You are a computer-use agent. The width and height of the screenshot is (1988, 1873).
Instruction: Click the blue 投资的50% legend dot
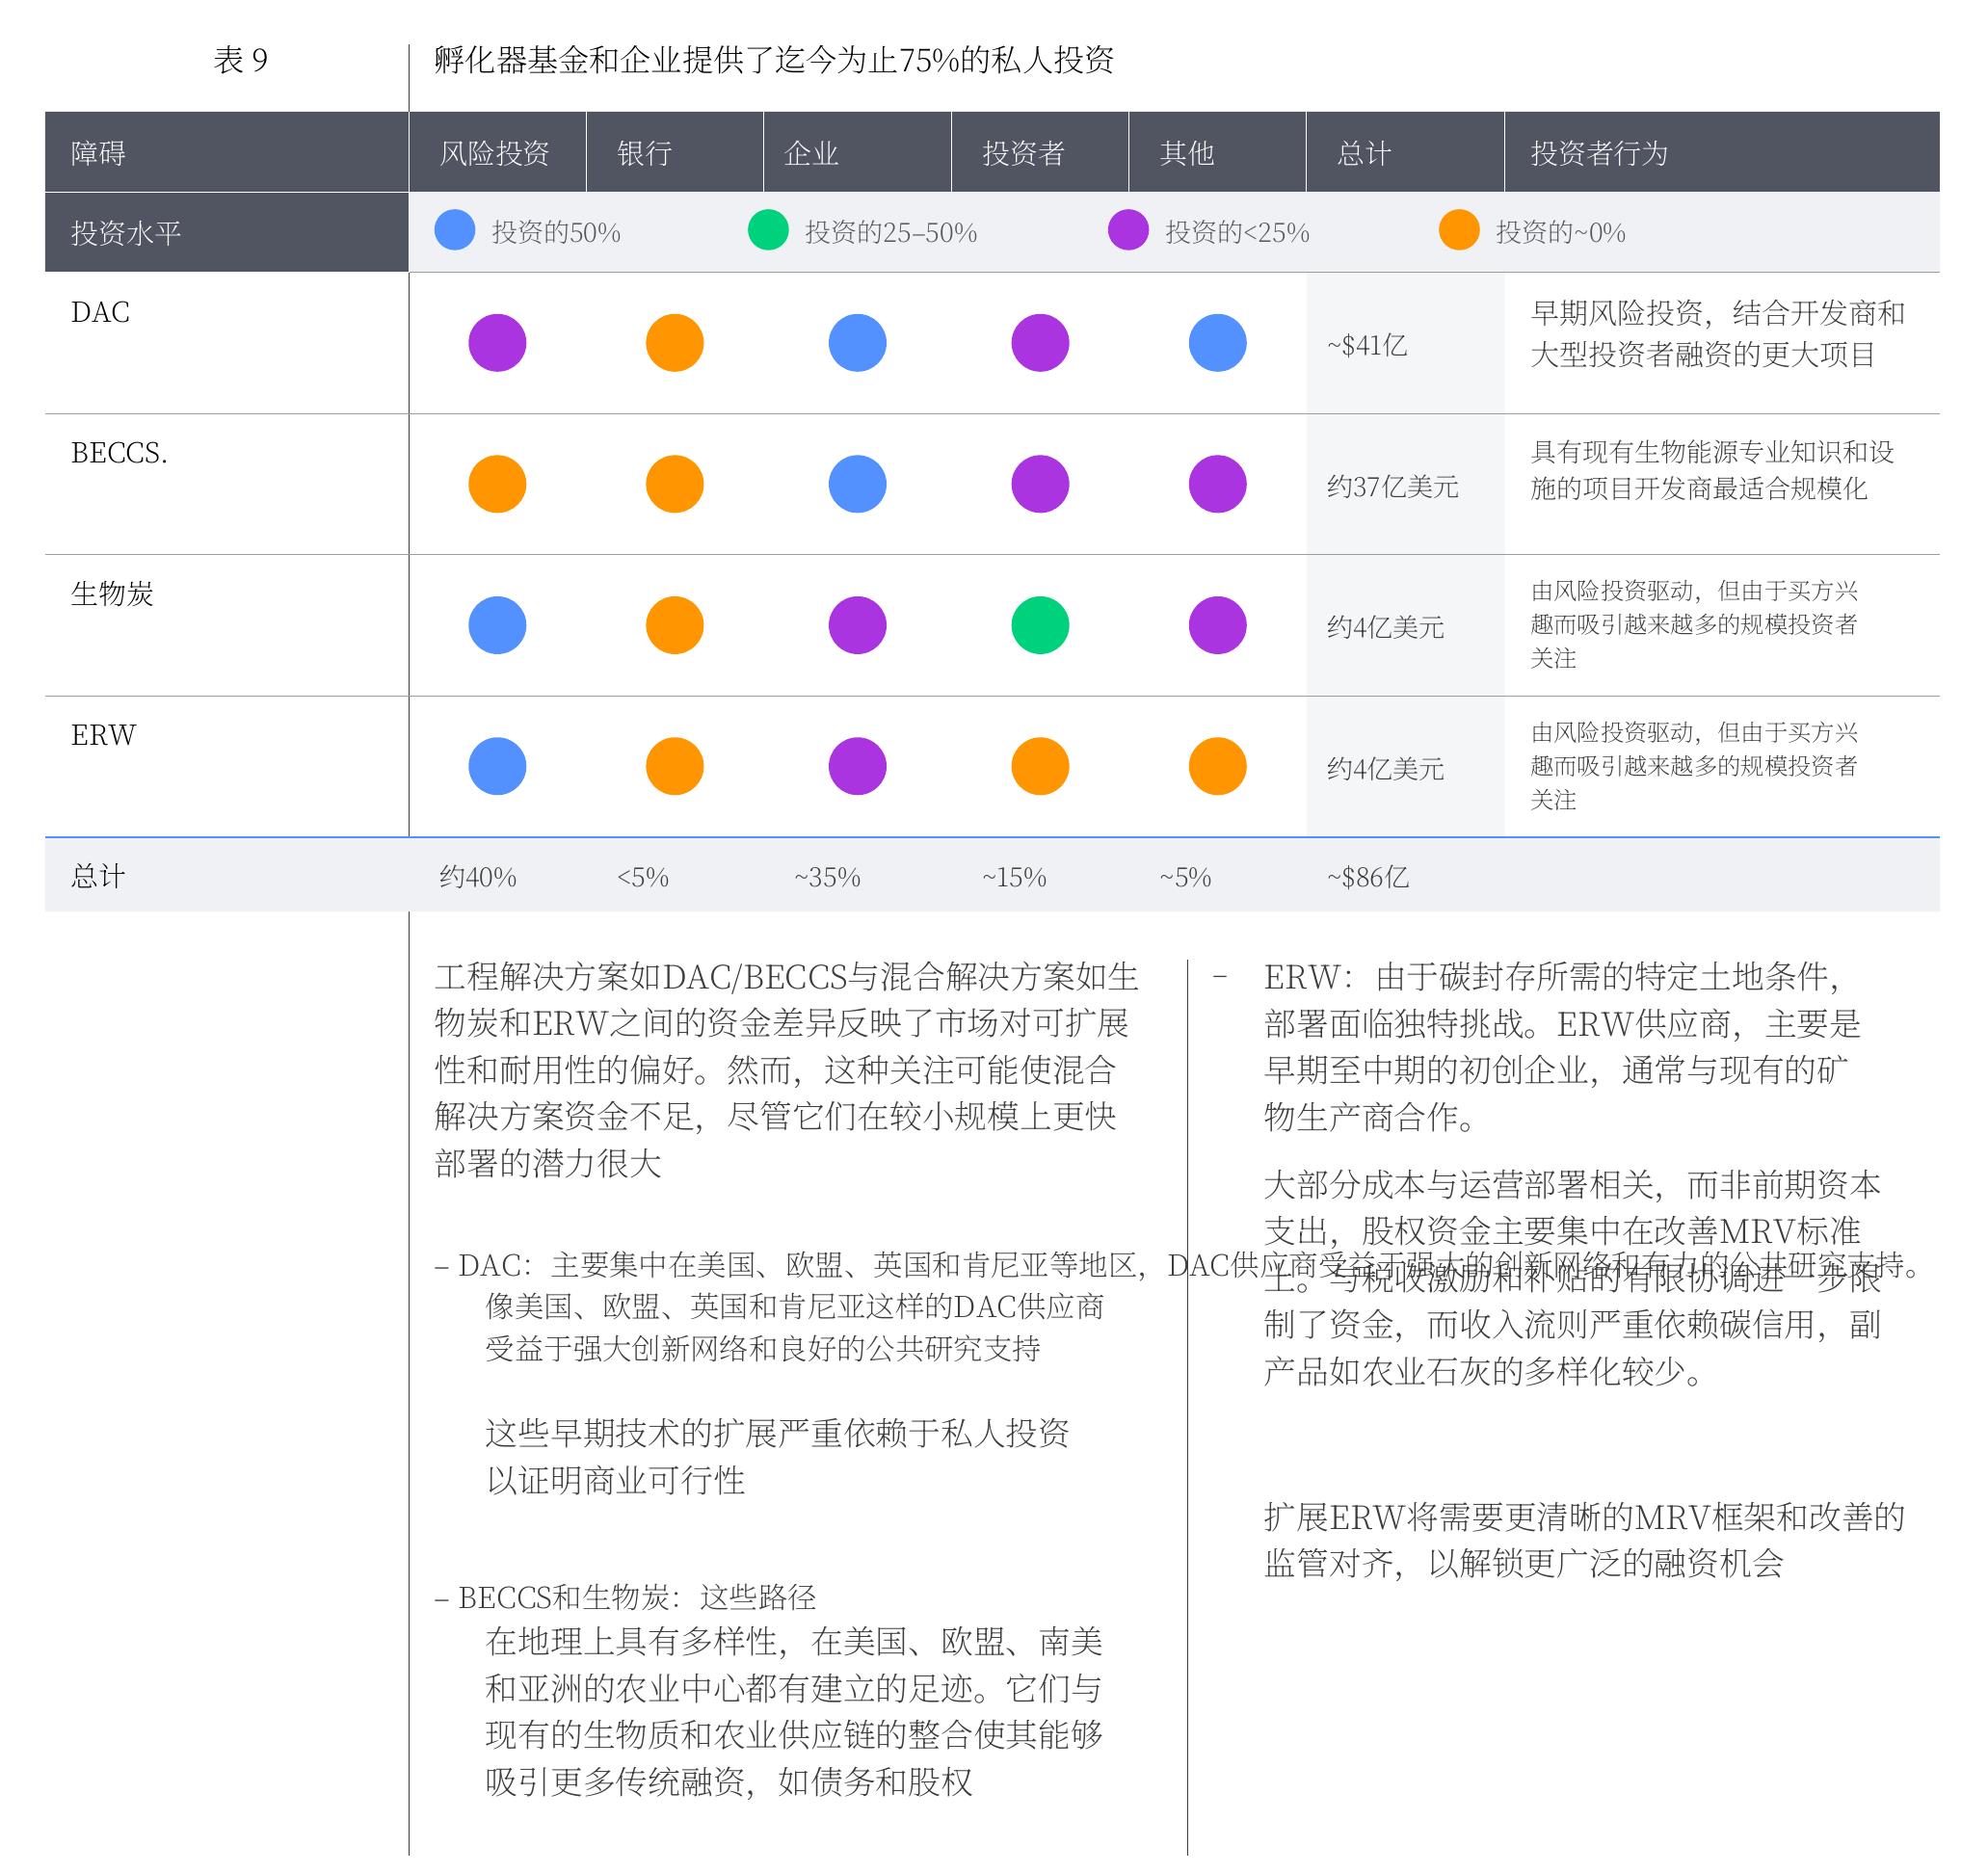click(x=454, y=231)
